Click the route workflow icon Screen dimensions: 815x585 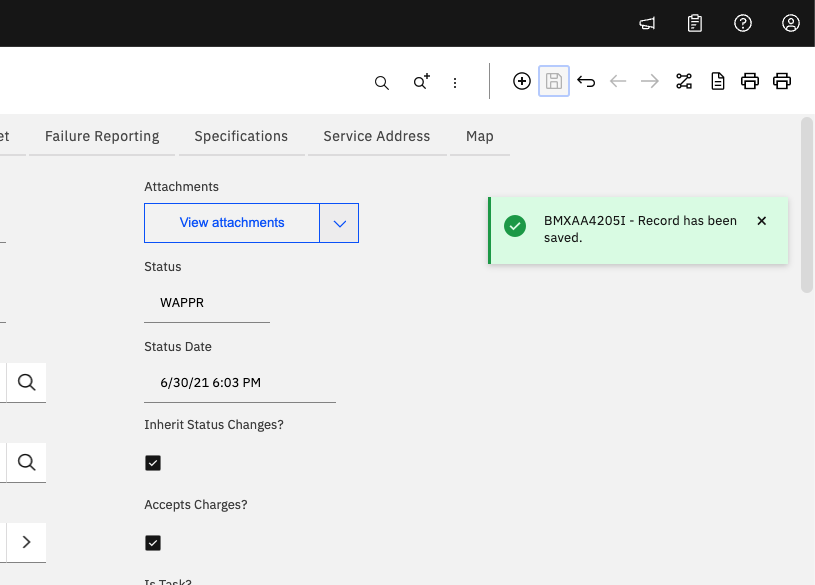[x=684, y=82]
